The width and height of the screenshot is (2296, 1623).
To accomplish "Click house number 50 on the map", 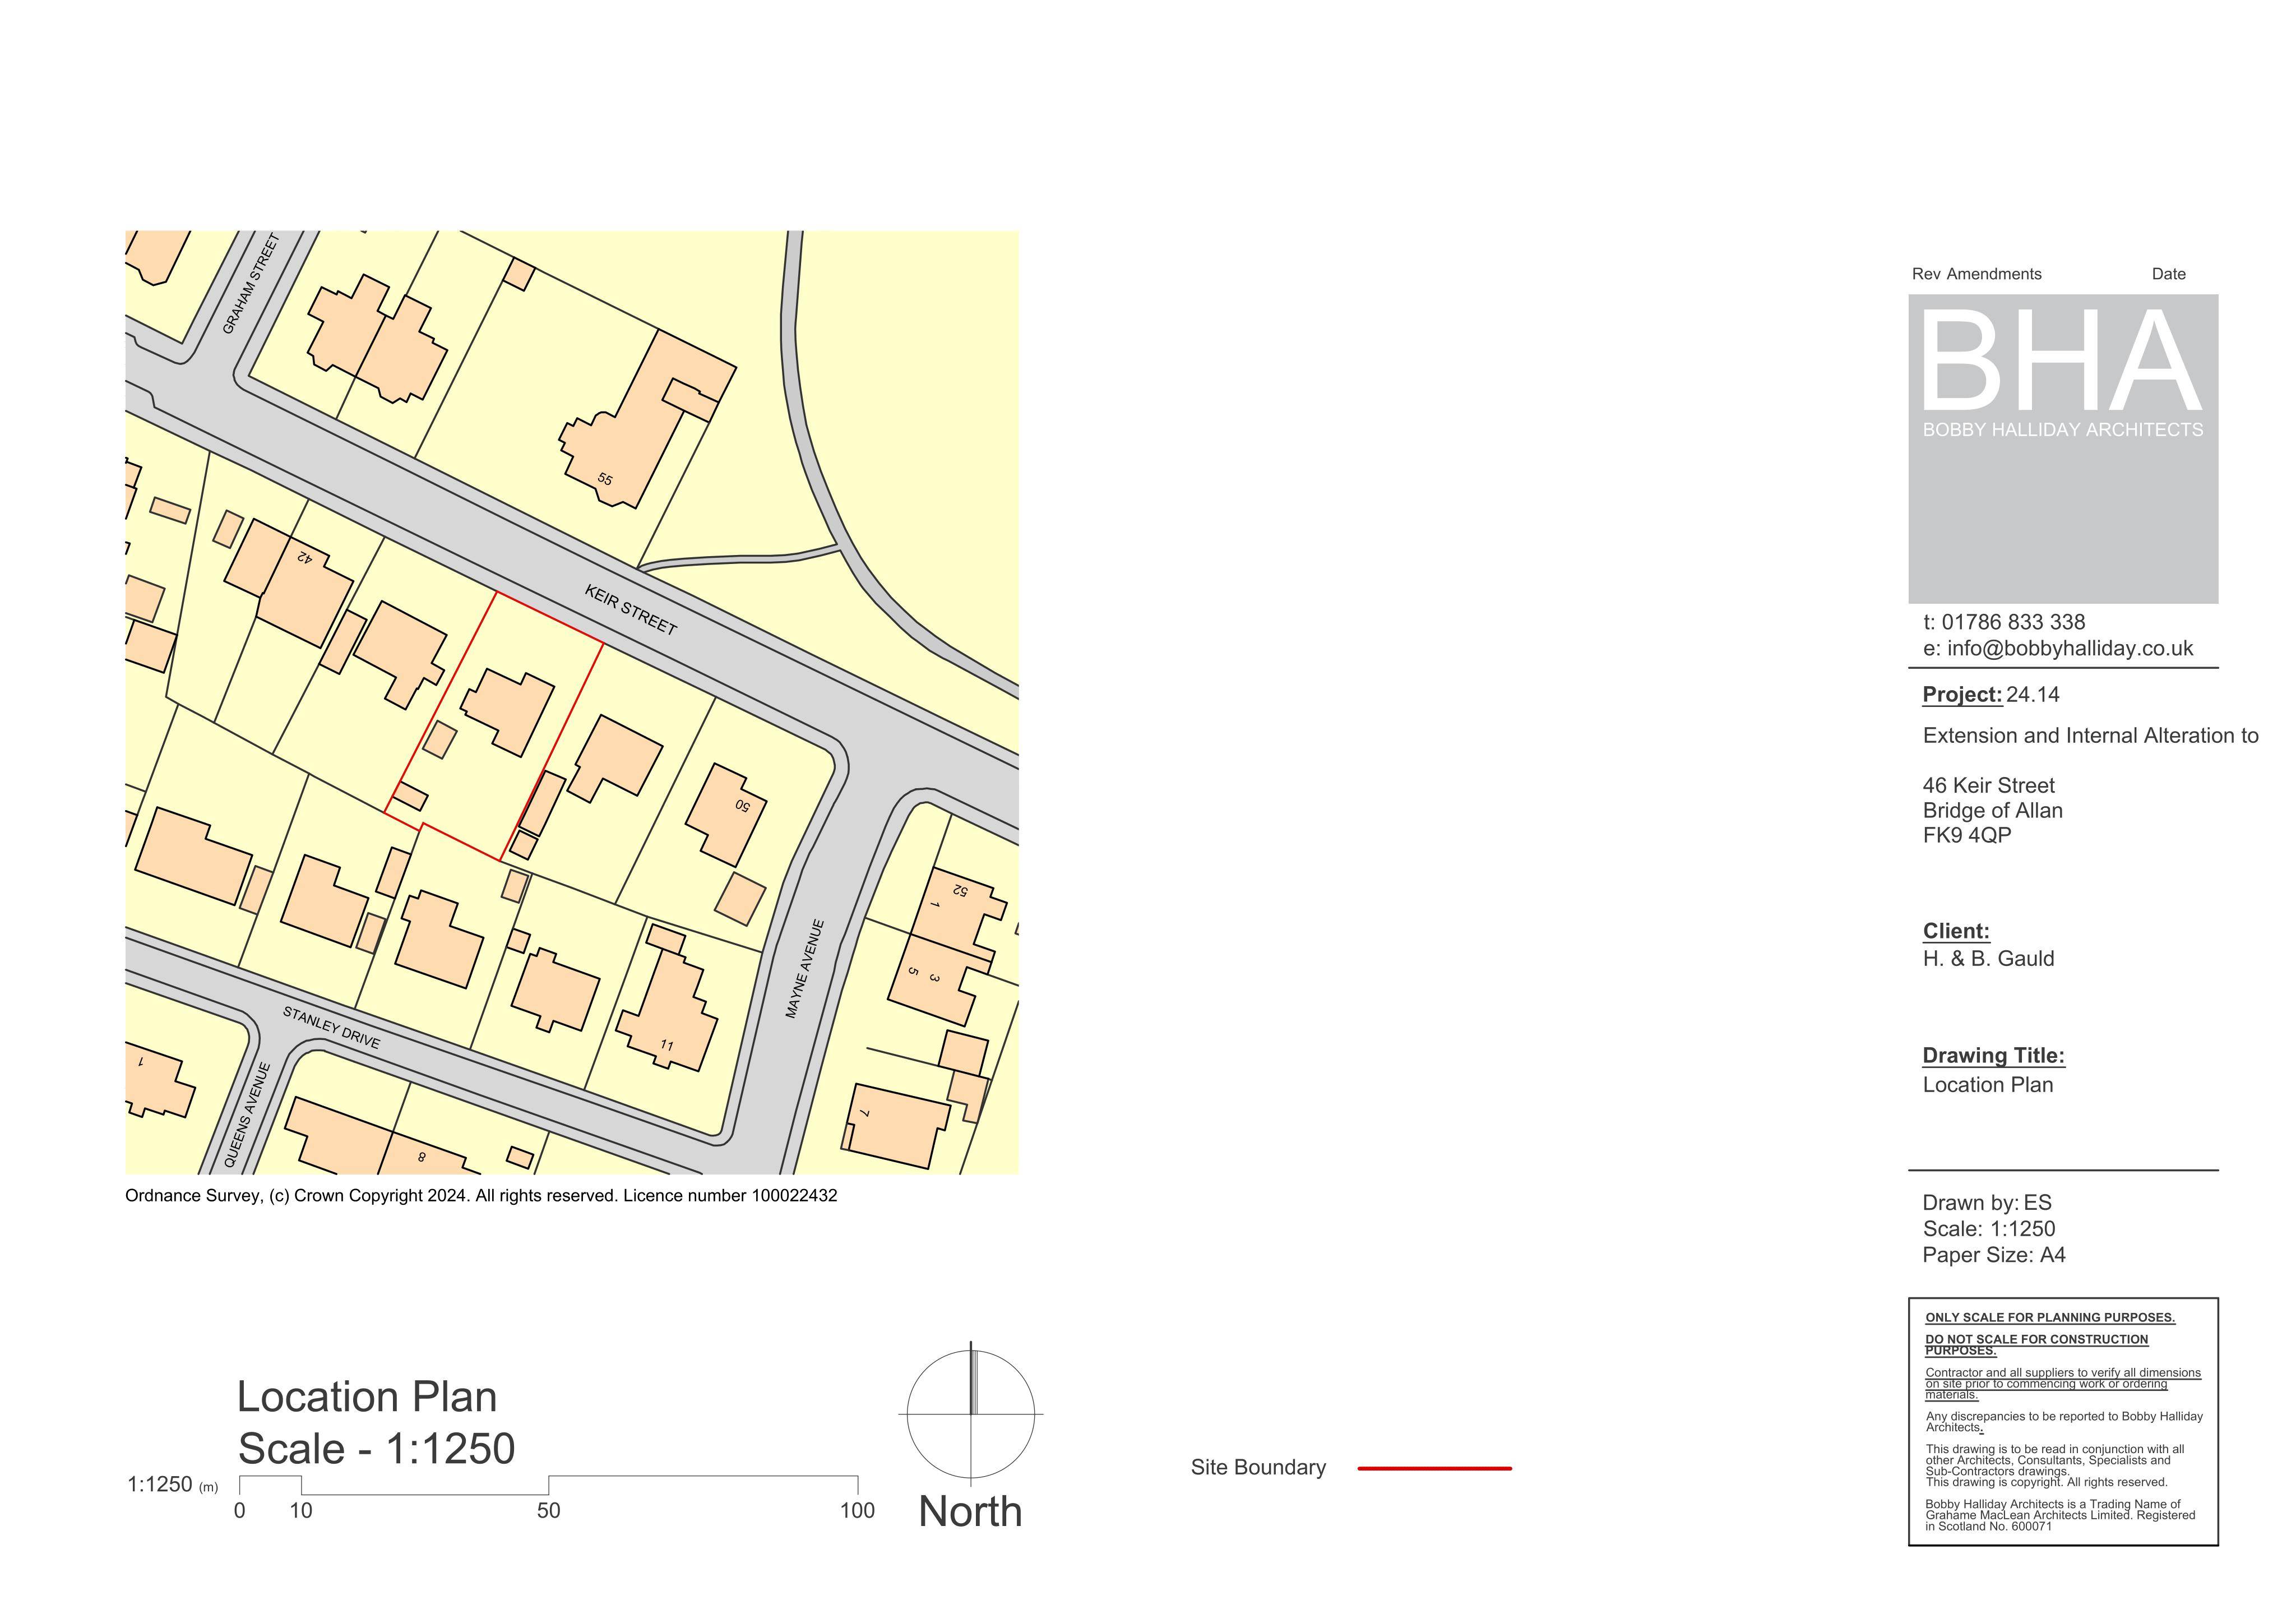I will (742, 805).
